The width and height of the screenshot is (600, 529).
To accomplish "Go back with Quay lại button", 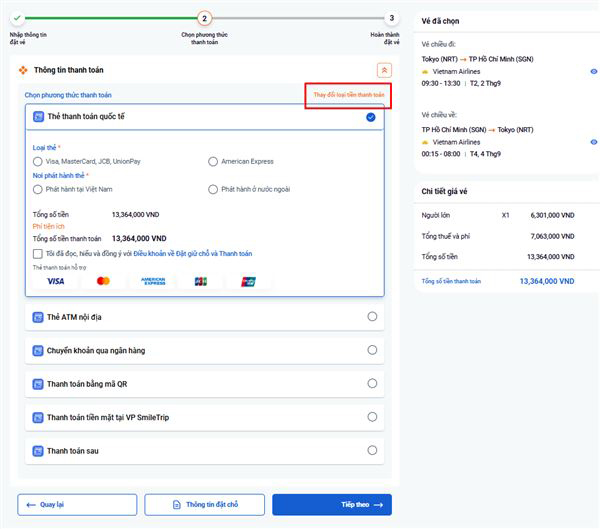I will (x=77, y=505).
